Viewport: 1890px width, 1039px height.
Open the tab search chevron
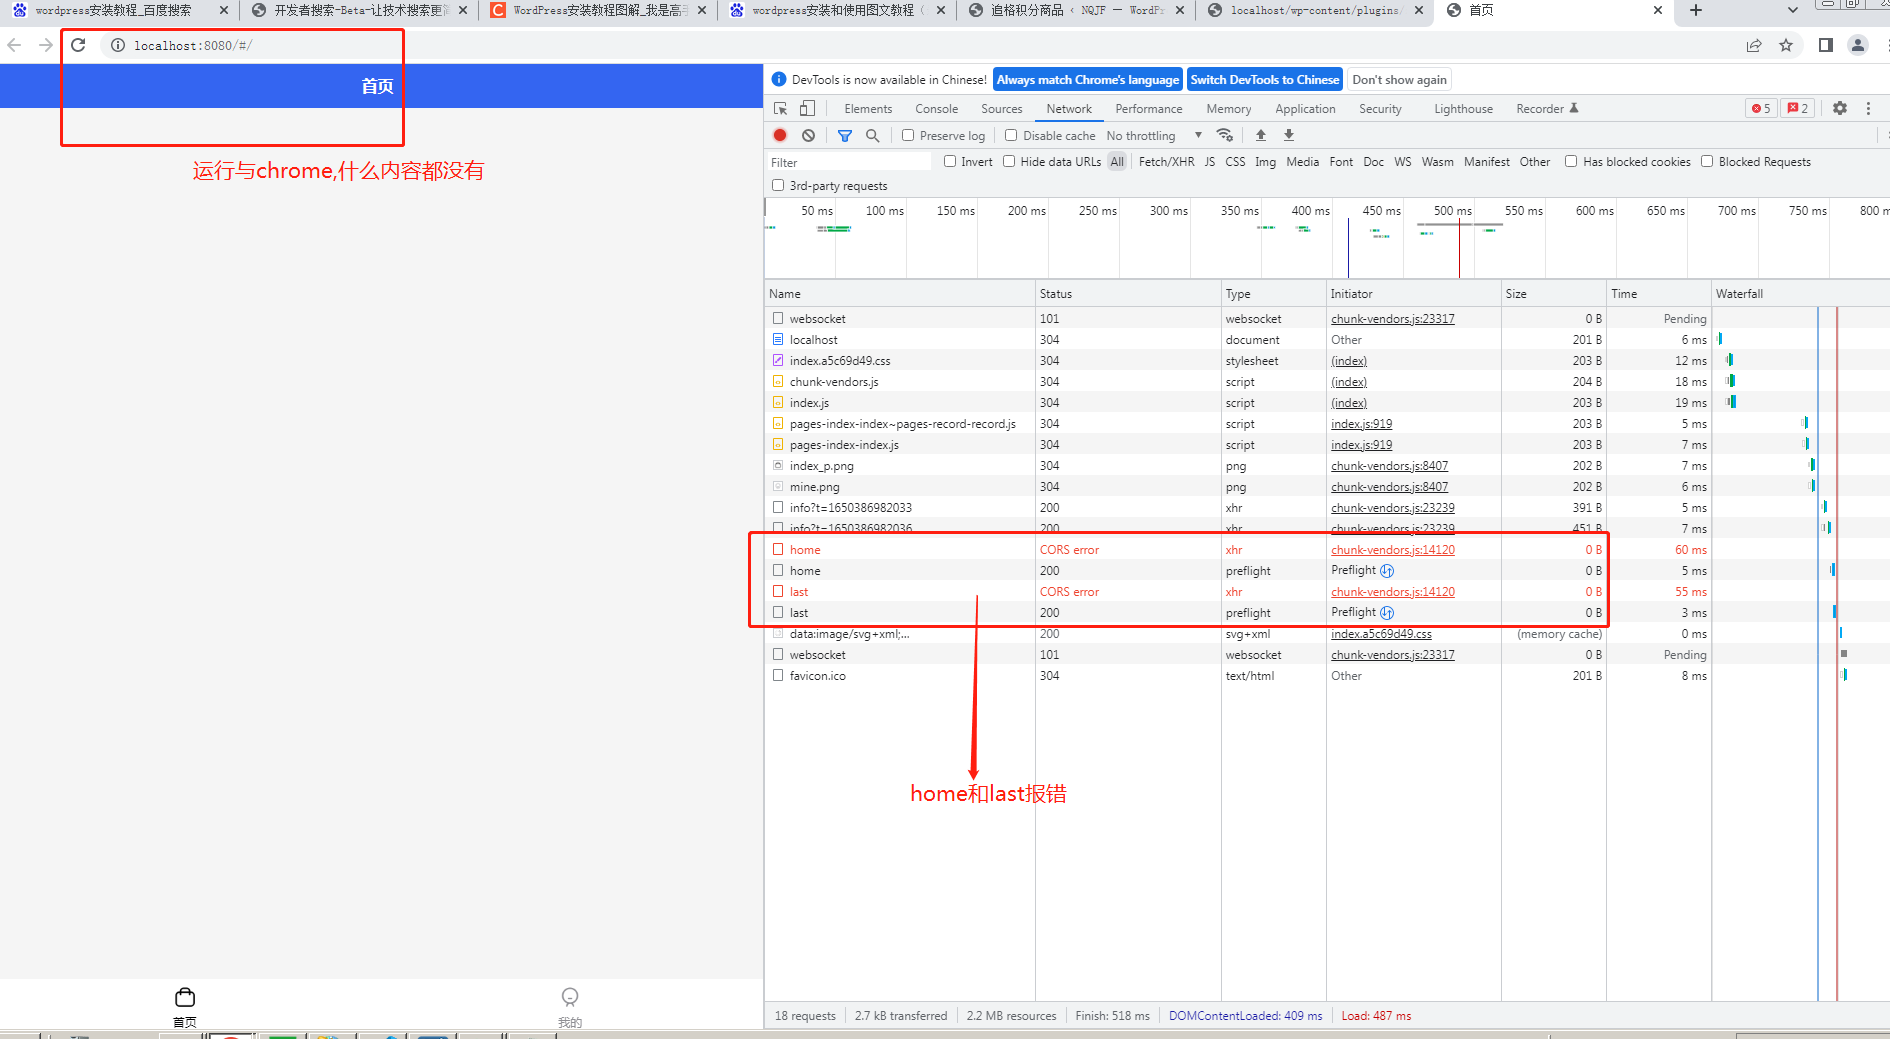point(1792,10)
